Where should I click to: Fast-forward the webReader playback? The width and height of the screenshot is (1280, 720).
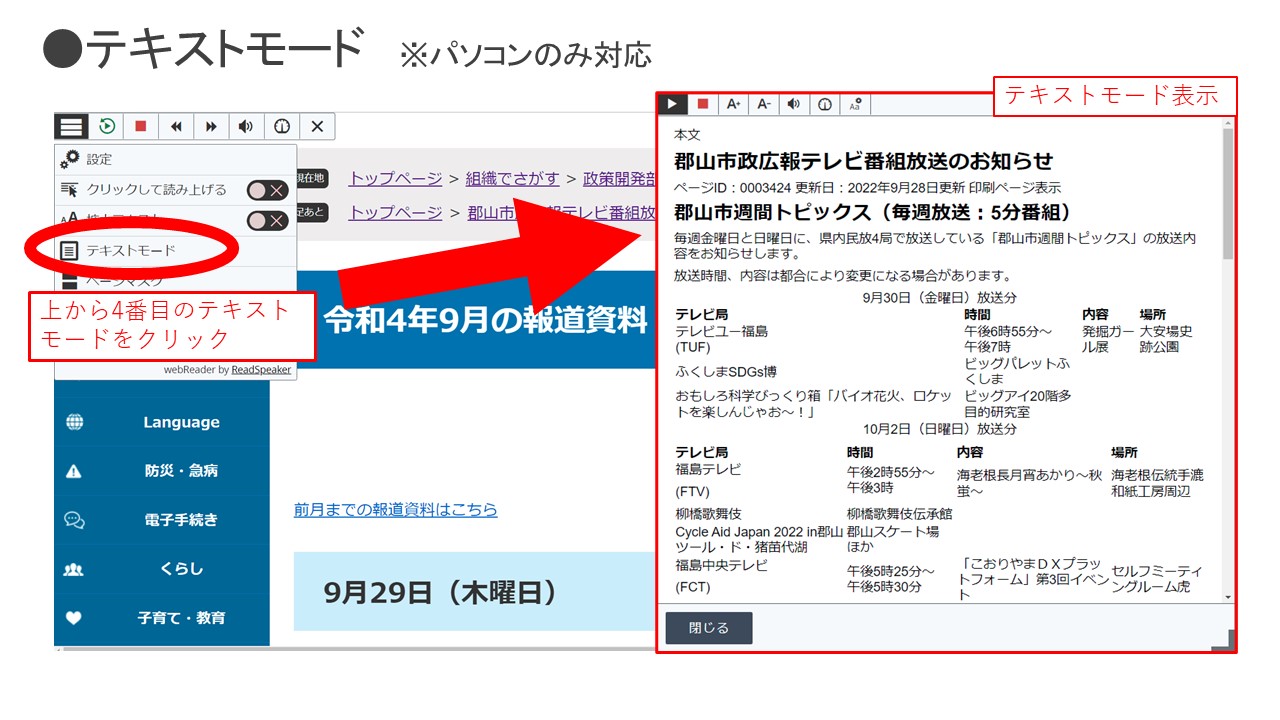tap(211, 127)
